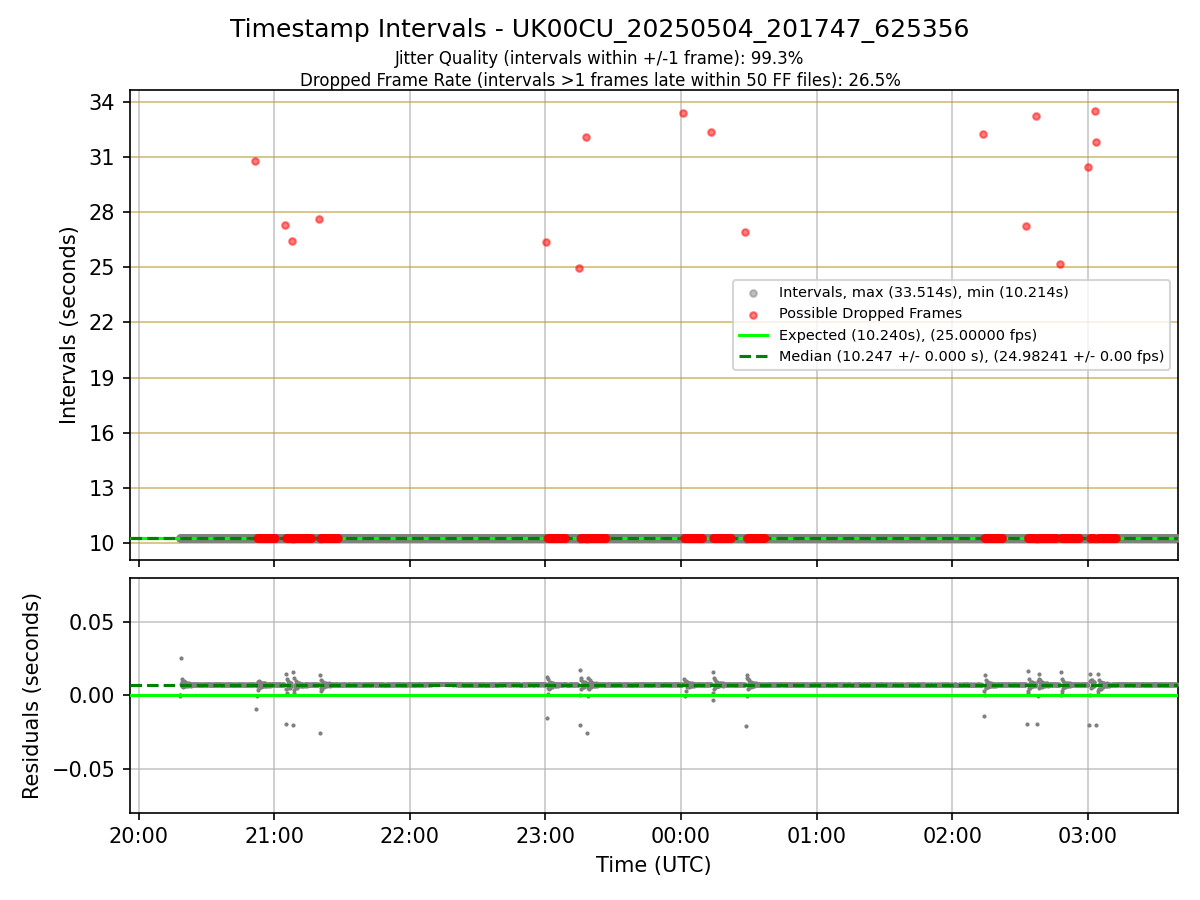Click the '20:00' time tick label

[138, 835]
